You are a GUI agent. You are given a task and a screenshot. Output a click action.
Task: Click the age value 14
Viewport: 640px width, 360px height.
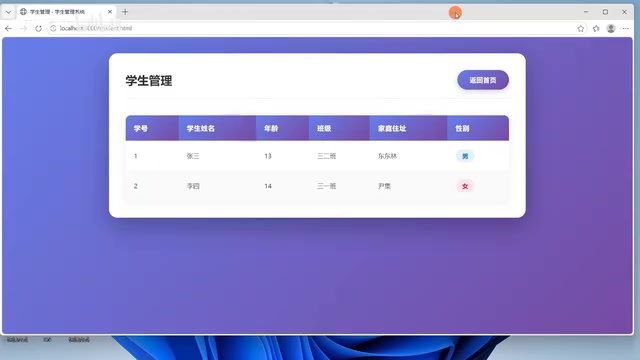(x=268, y=186)
